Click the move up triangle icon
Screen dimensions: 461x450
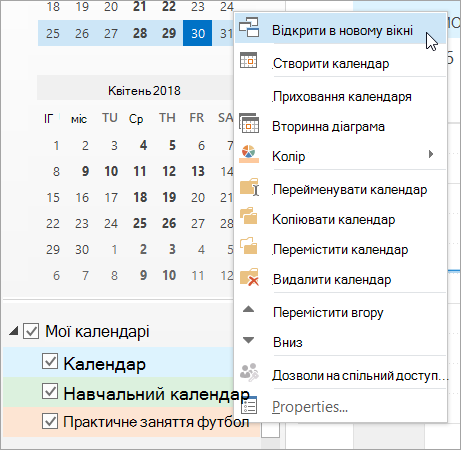(x=248, y=309)
